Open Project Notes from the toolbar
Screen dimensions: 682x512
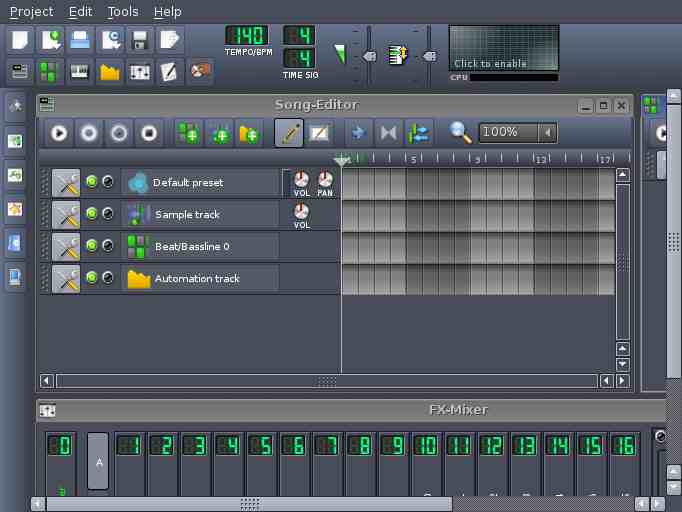[170, 72]
